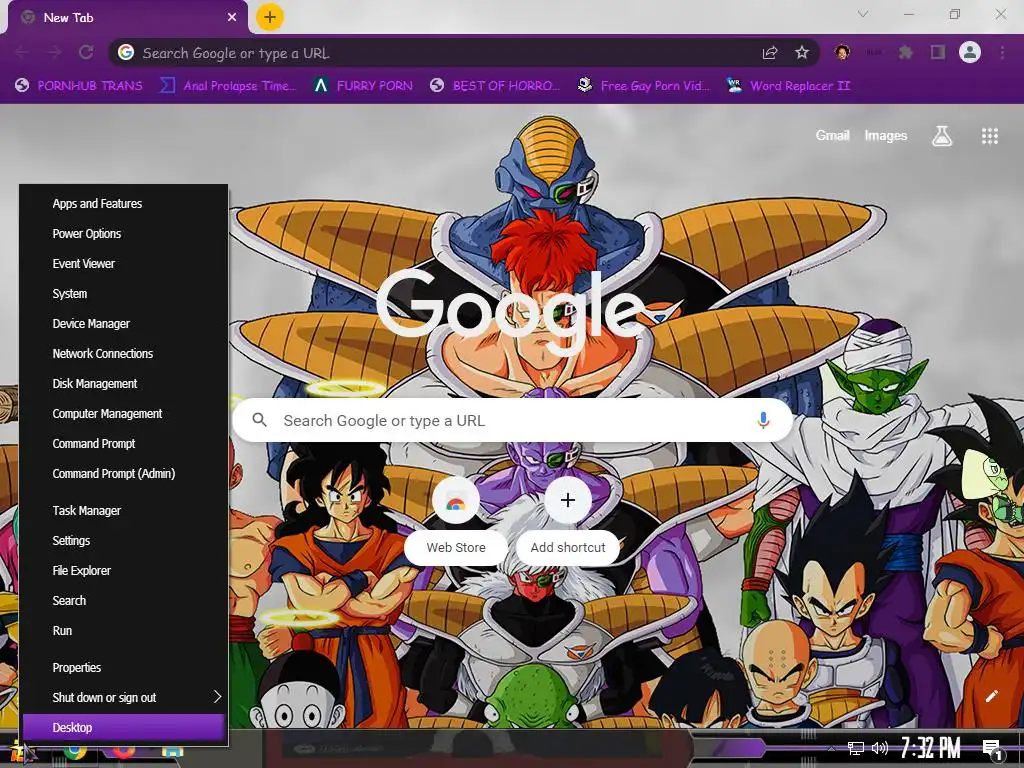The height and width of the screenshot is (768, 1024).
Task: Close the New Tab tab
Action: click(232, 18)
